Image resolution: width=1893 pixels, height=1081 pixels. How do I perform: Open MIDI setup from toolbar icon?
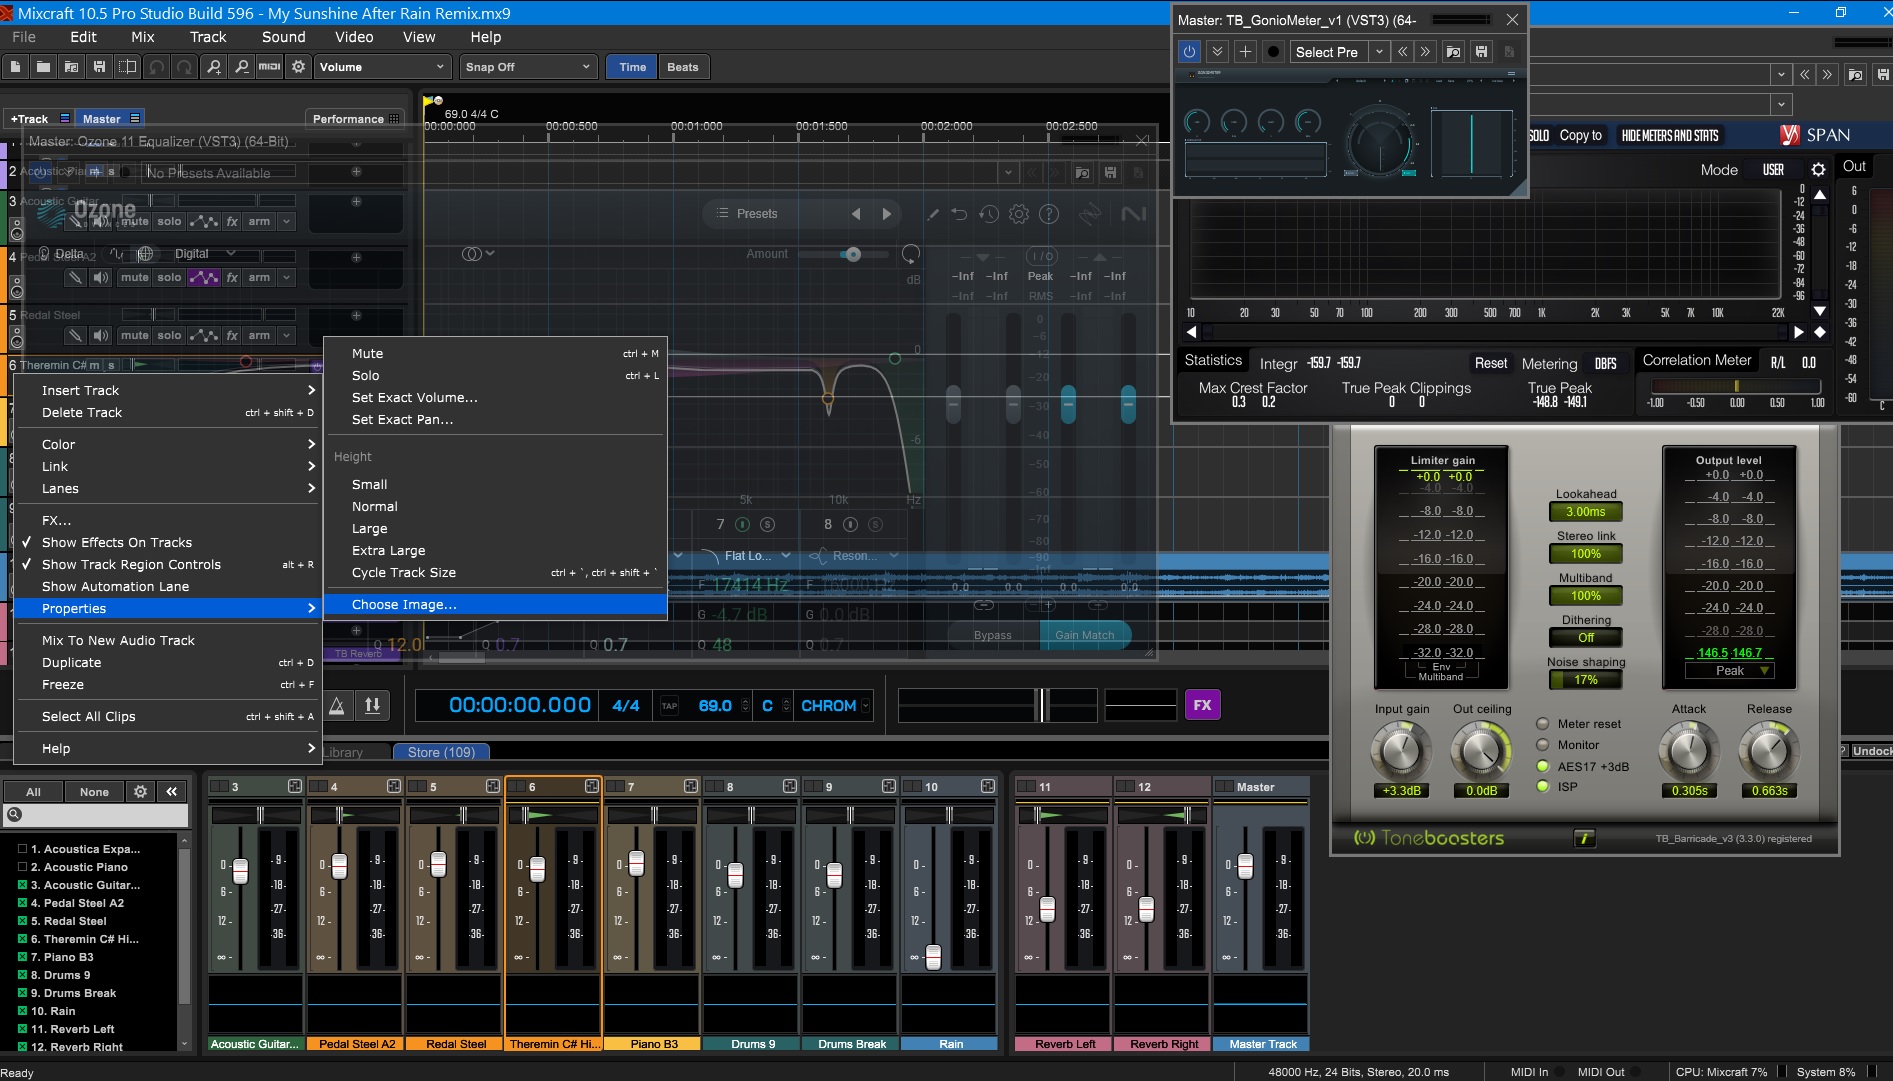(x=269, y=67)
